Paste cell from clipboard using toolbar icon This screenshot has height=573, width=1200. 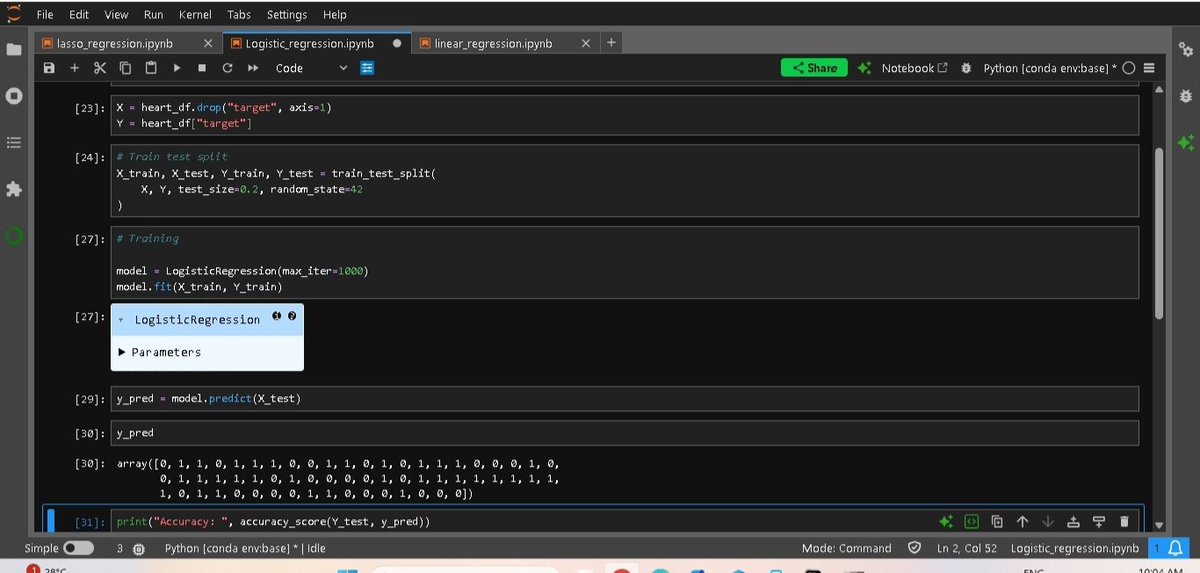[151, 68]
